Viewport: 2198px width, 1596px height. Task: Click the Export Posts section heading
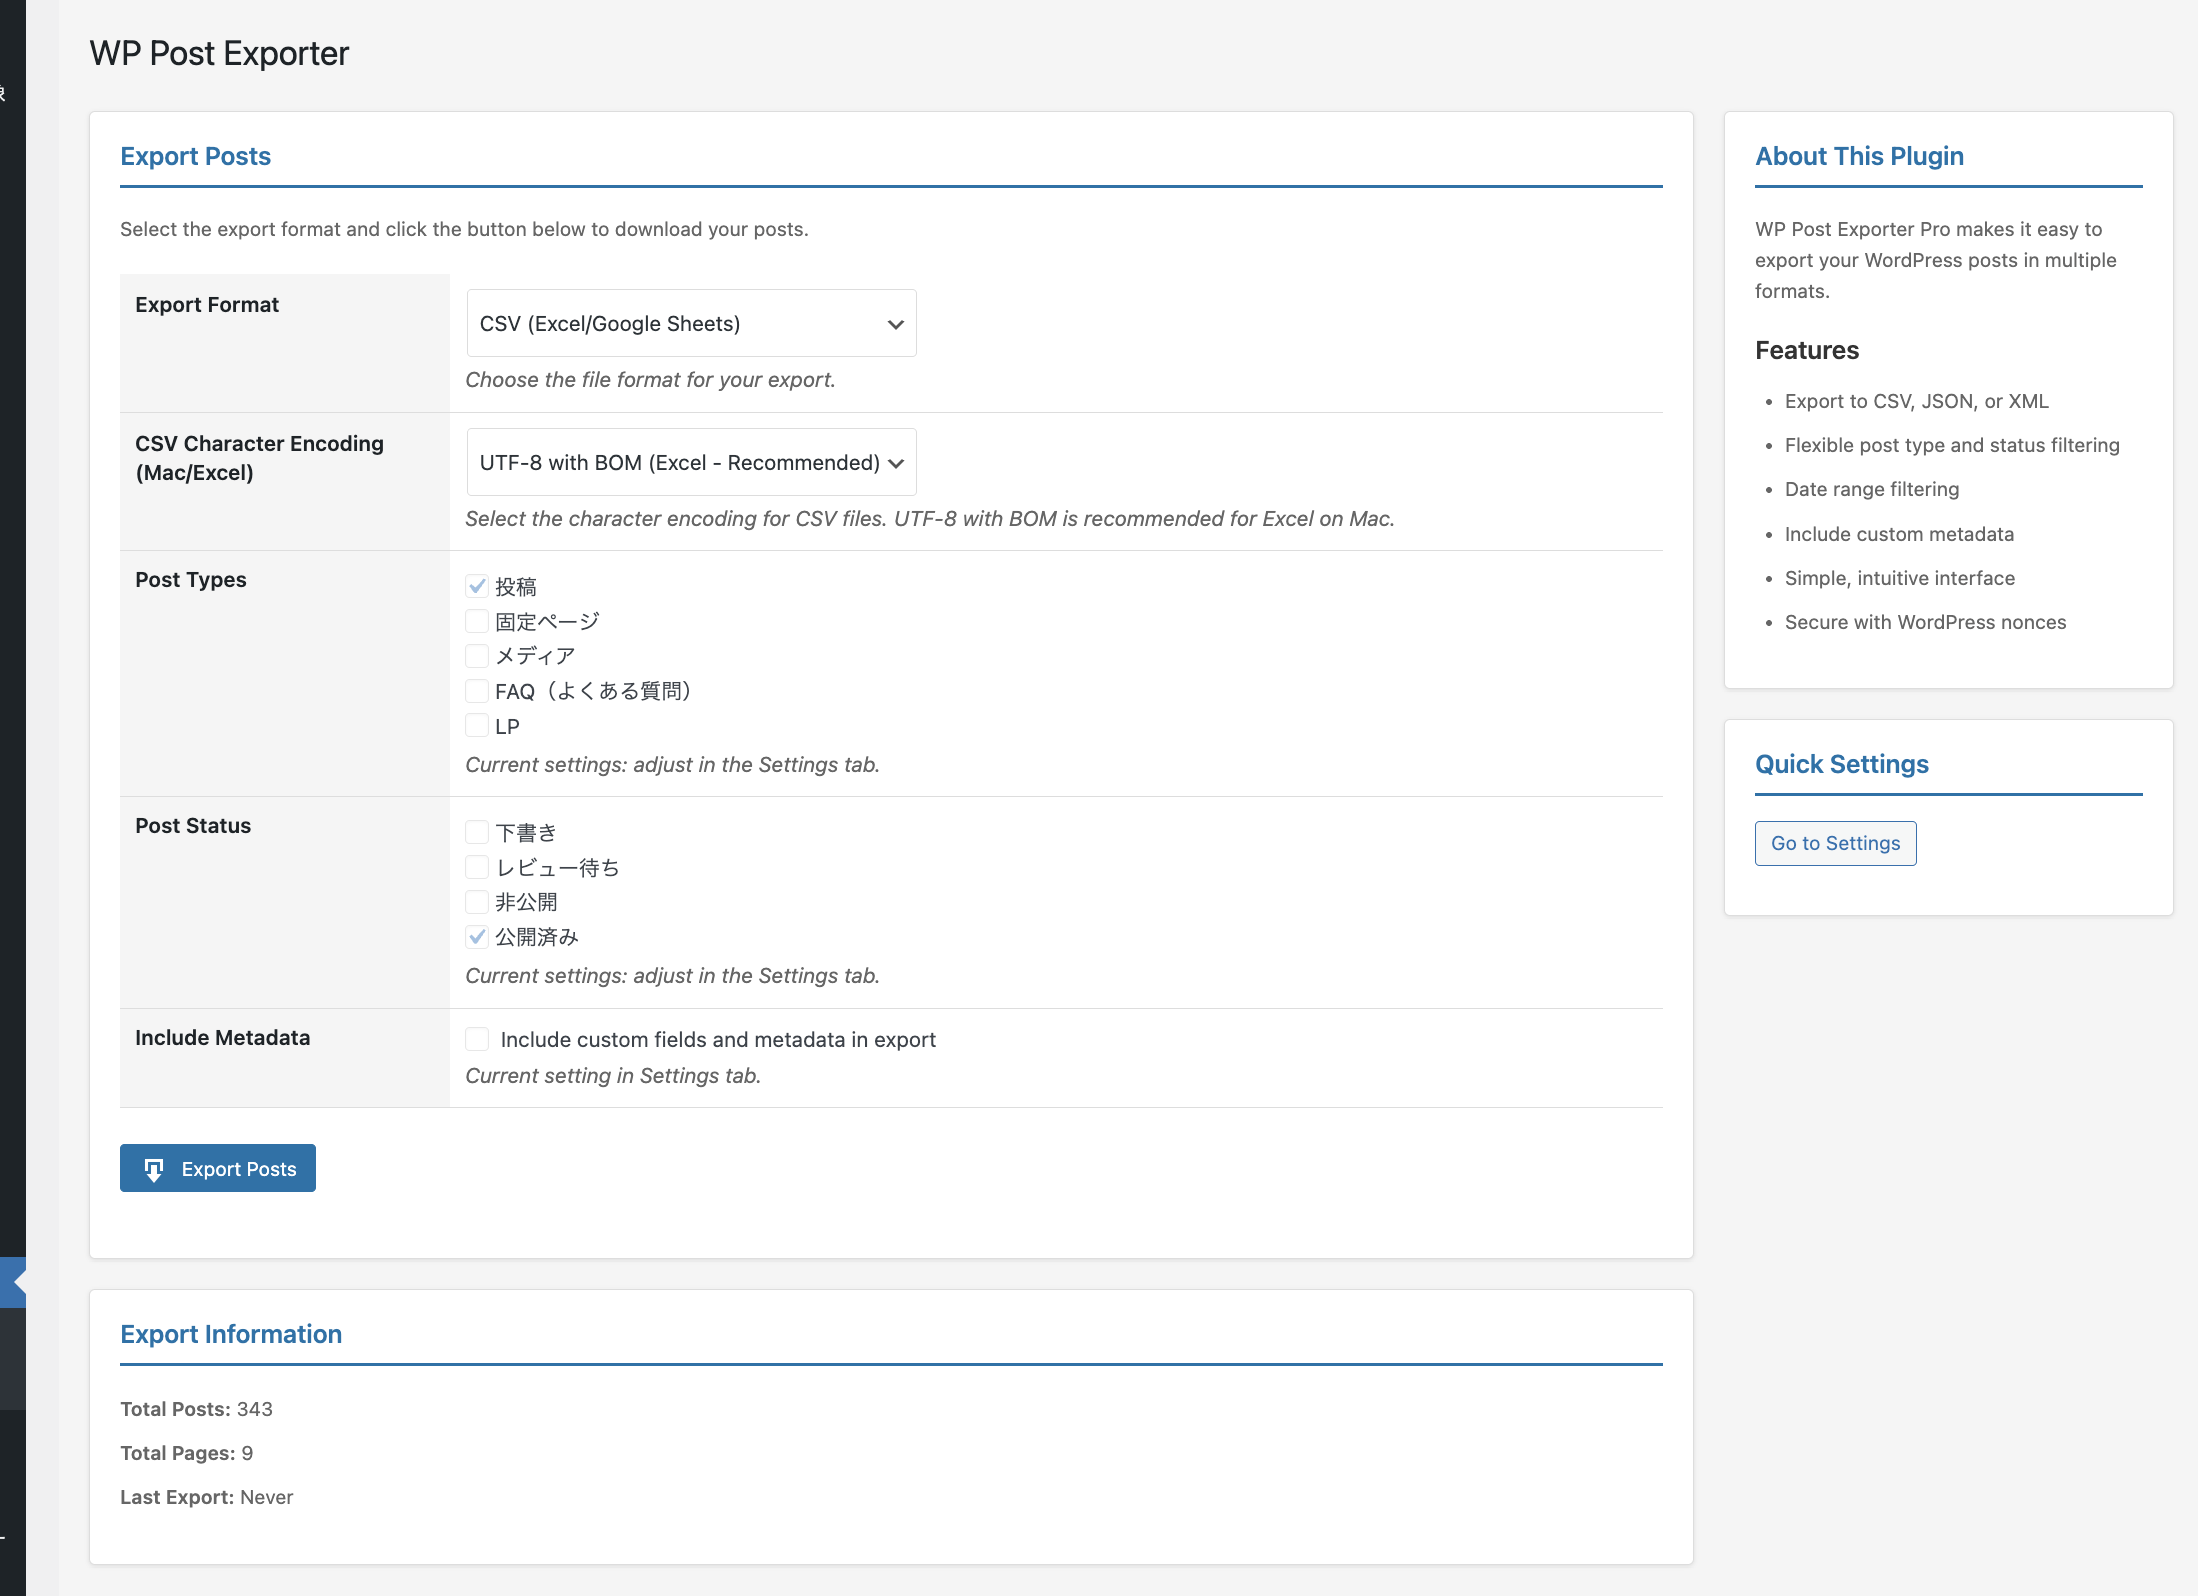point(196,156)
